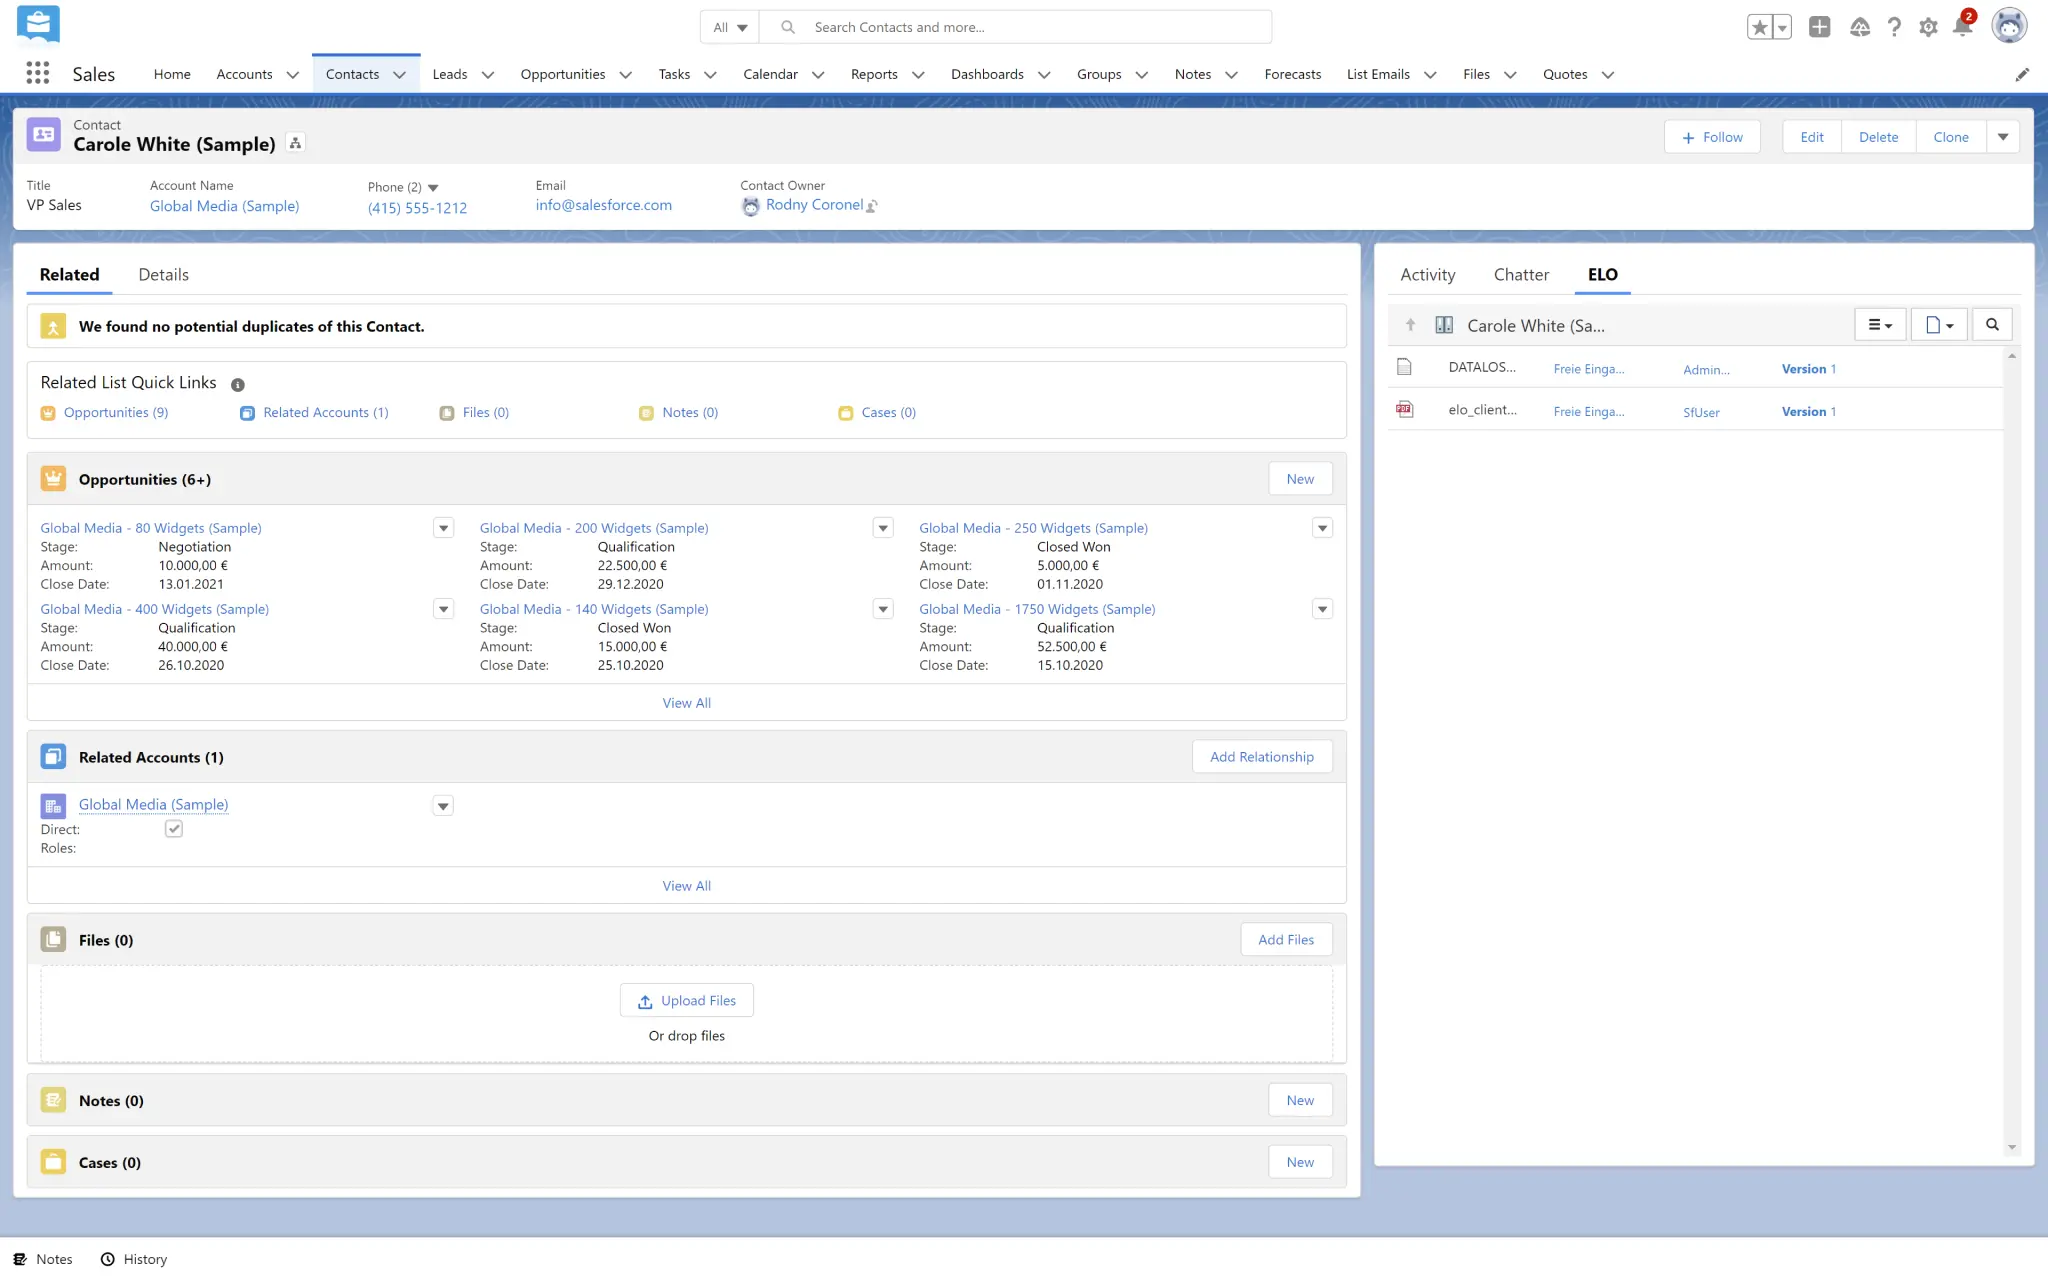
Task: Open the ELO new document dropdown
Action: tap(1939, 325)
